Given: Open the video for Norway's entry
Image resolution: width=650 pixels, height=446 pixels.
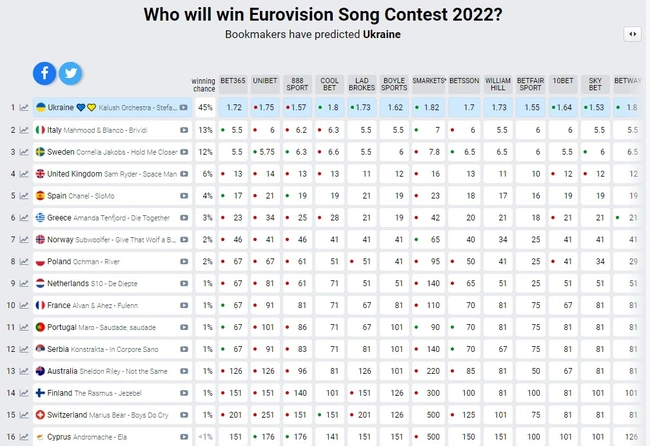Looking at the screenshot, I should coord(184,239).
